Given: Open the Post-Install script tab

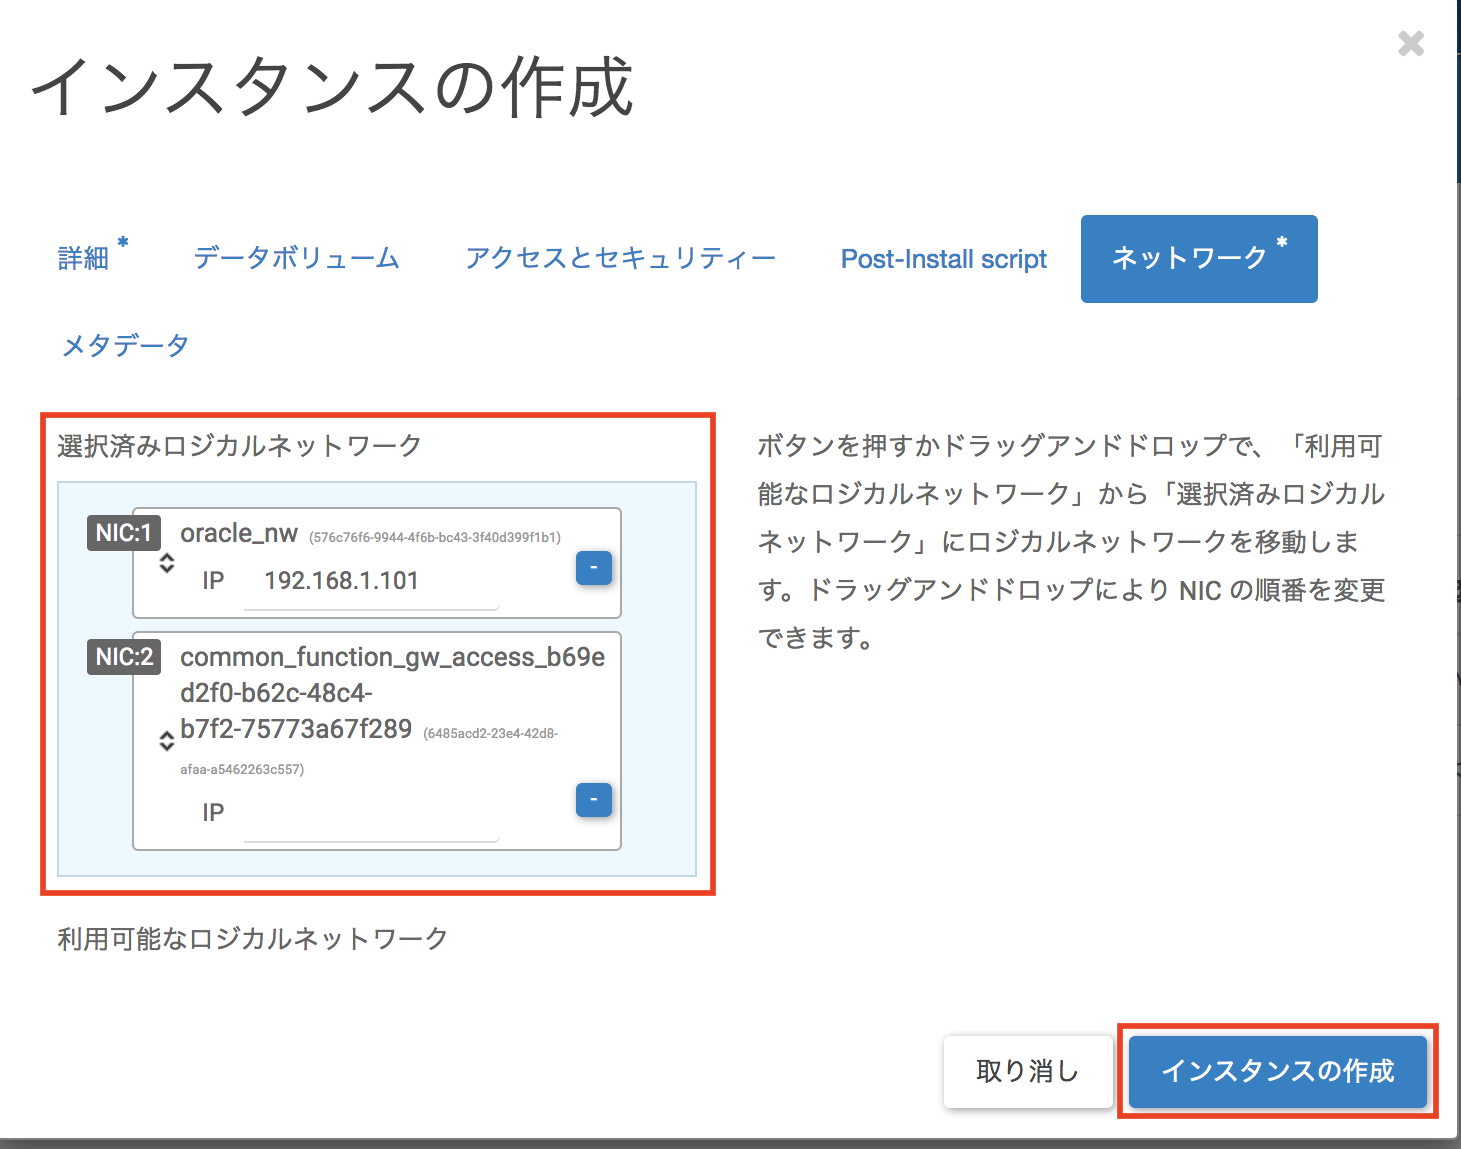Looking at the screenshot, I should click(x=943, y=259).
